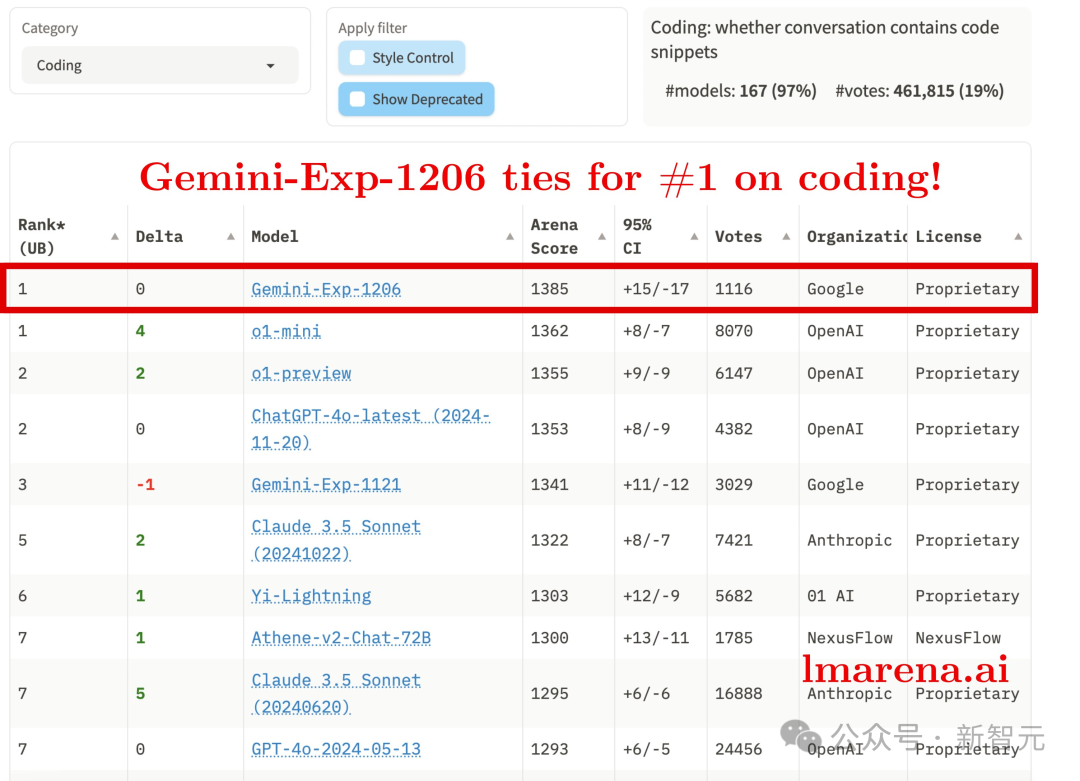Viewport: 1080px width, 781px height.
Task: Click the Arena Score value 1385
Action: [550, 289]
